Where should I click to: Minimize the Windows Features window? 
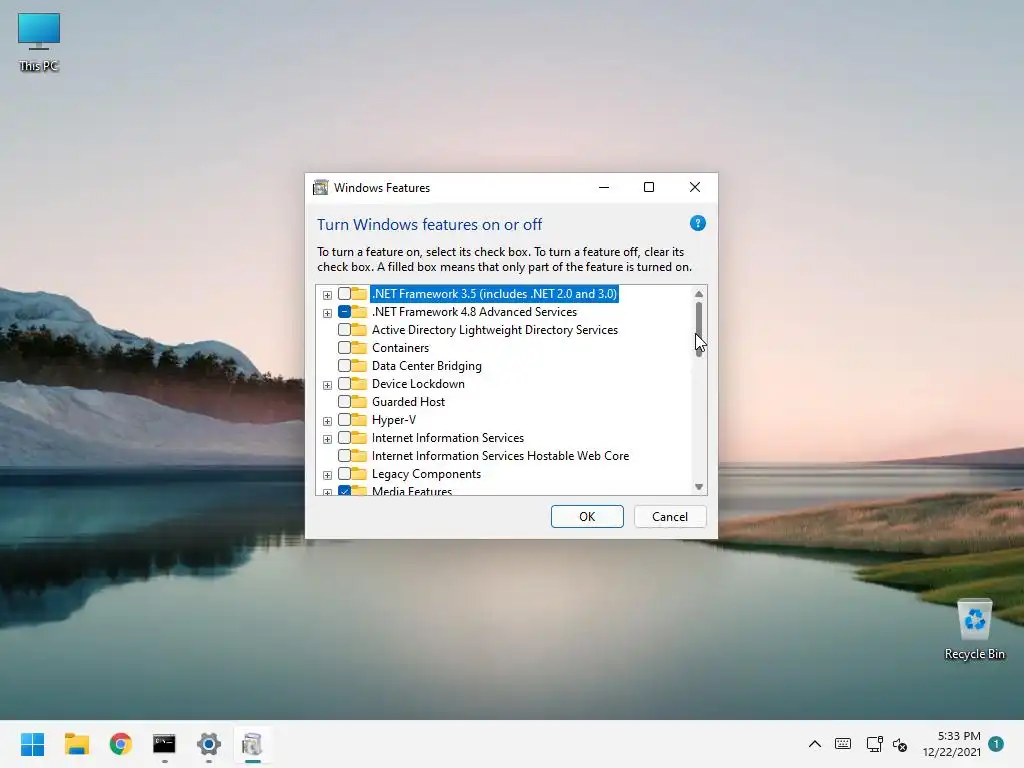click(604, 187)
